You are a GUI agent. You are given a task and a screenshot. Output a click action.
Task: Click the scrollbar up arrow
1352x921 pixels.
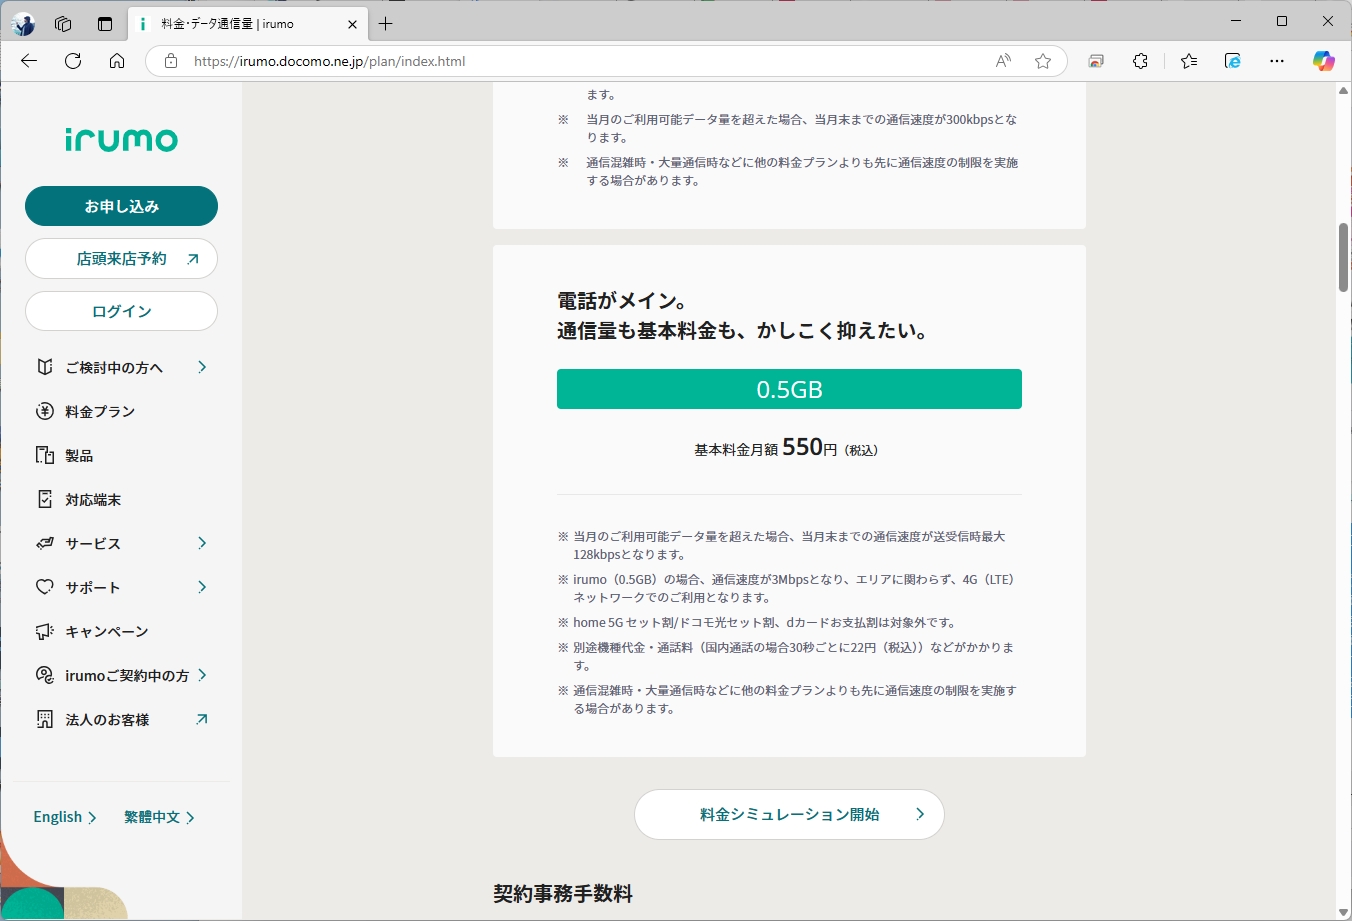[1344, 91]
